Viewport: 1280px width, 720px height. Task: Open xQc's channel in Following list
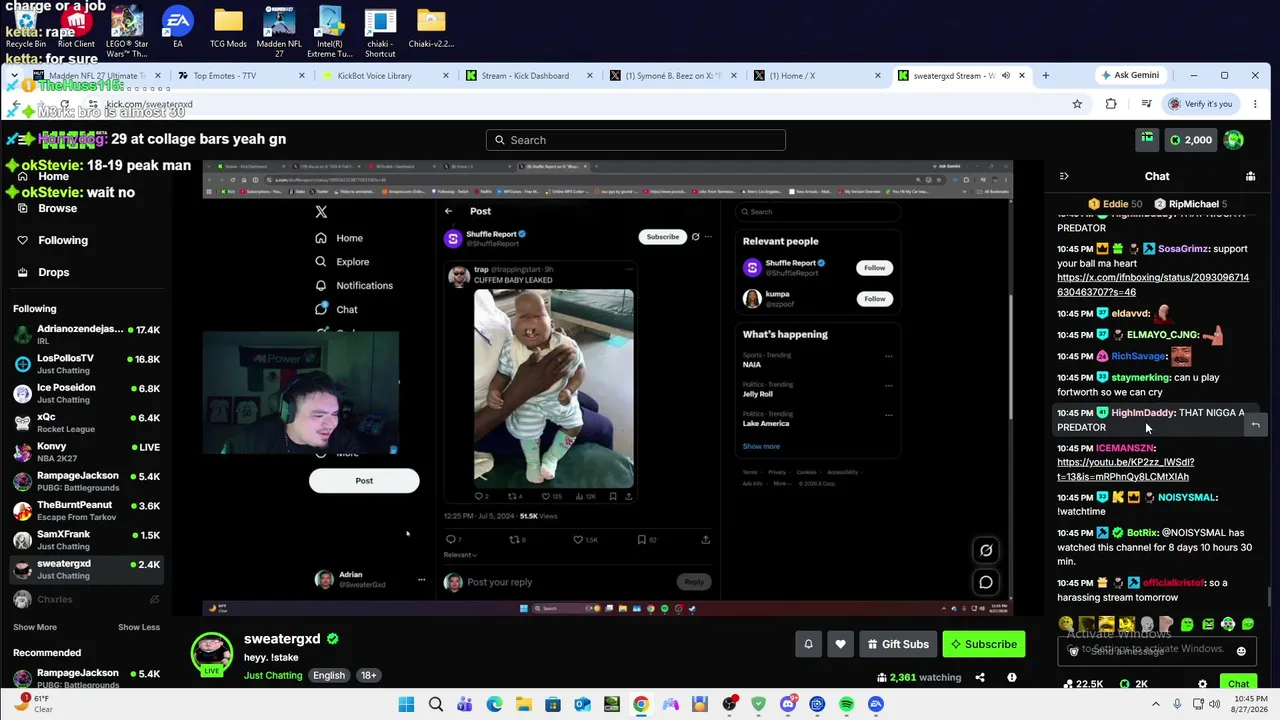pyautogui.click(x=87, y=423)
